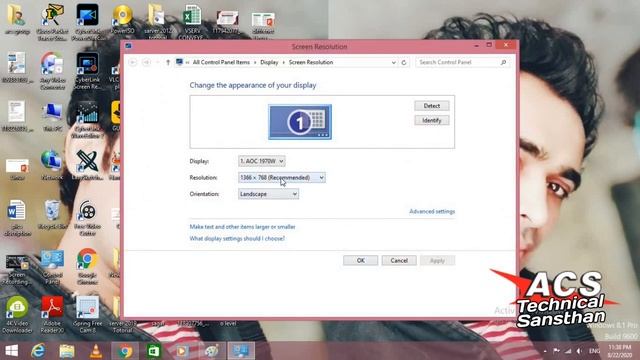Switch to Chrome in taskbar

pyautogui.click(x=125, y=351)
